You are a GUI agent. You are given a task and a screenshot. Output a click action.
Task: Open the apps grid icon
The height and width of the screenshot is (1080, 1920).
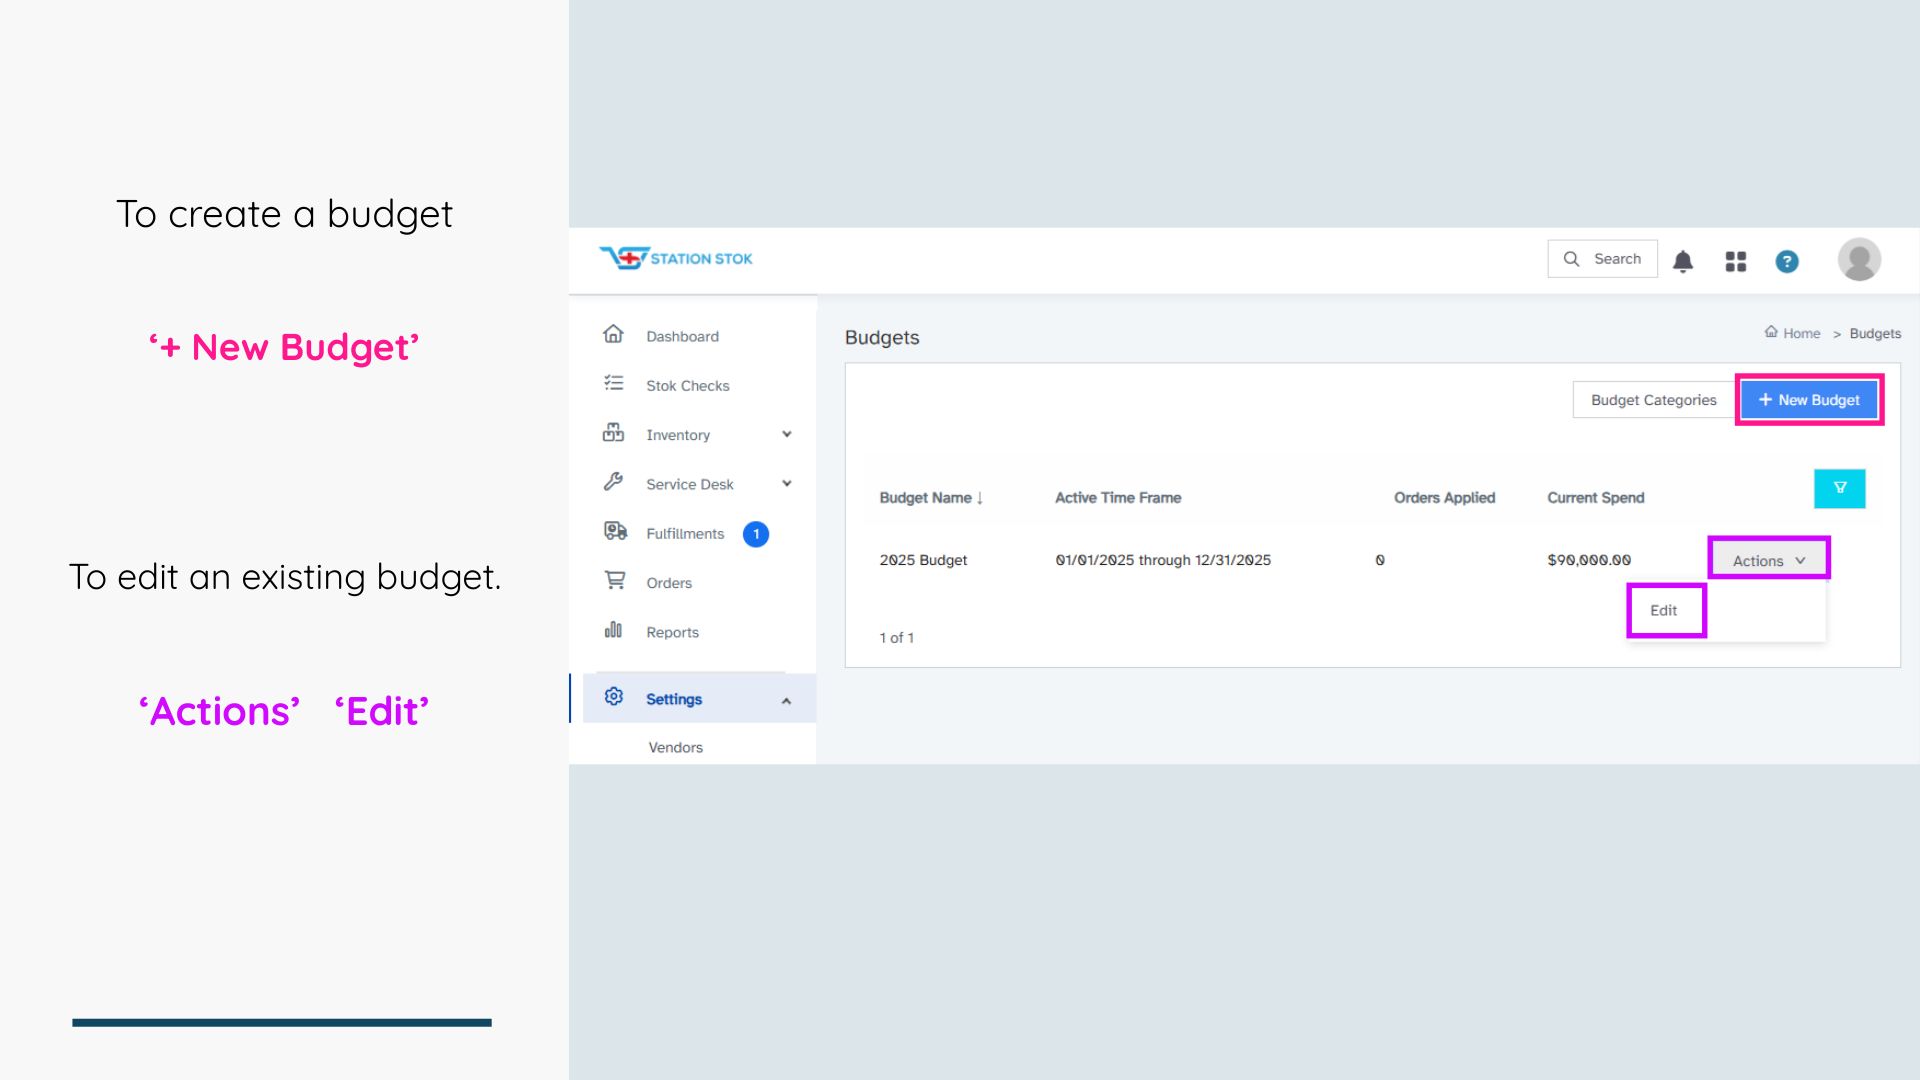(x=1735, y=261)
